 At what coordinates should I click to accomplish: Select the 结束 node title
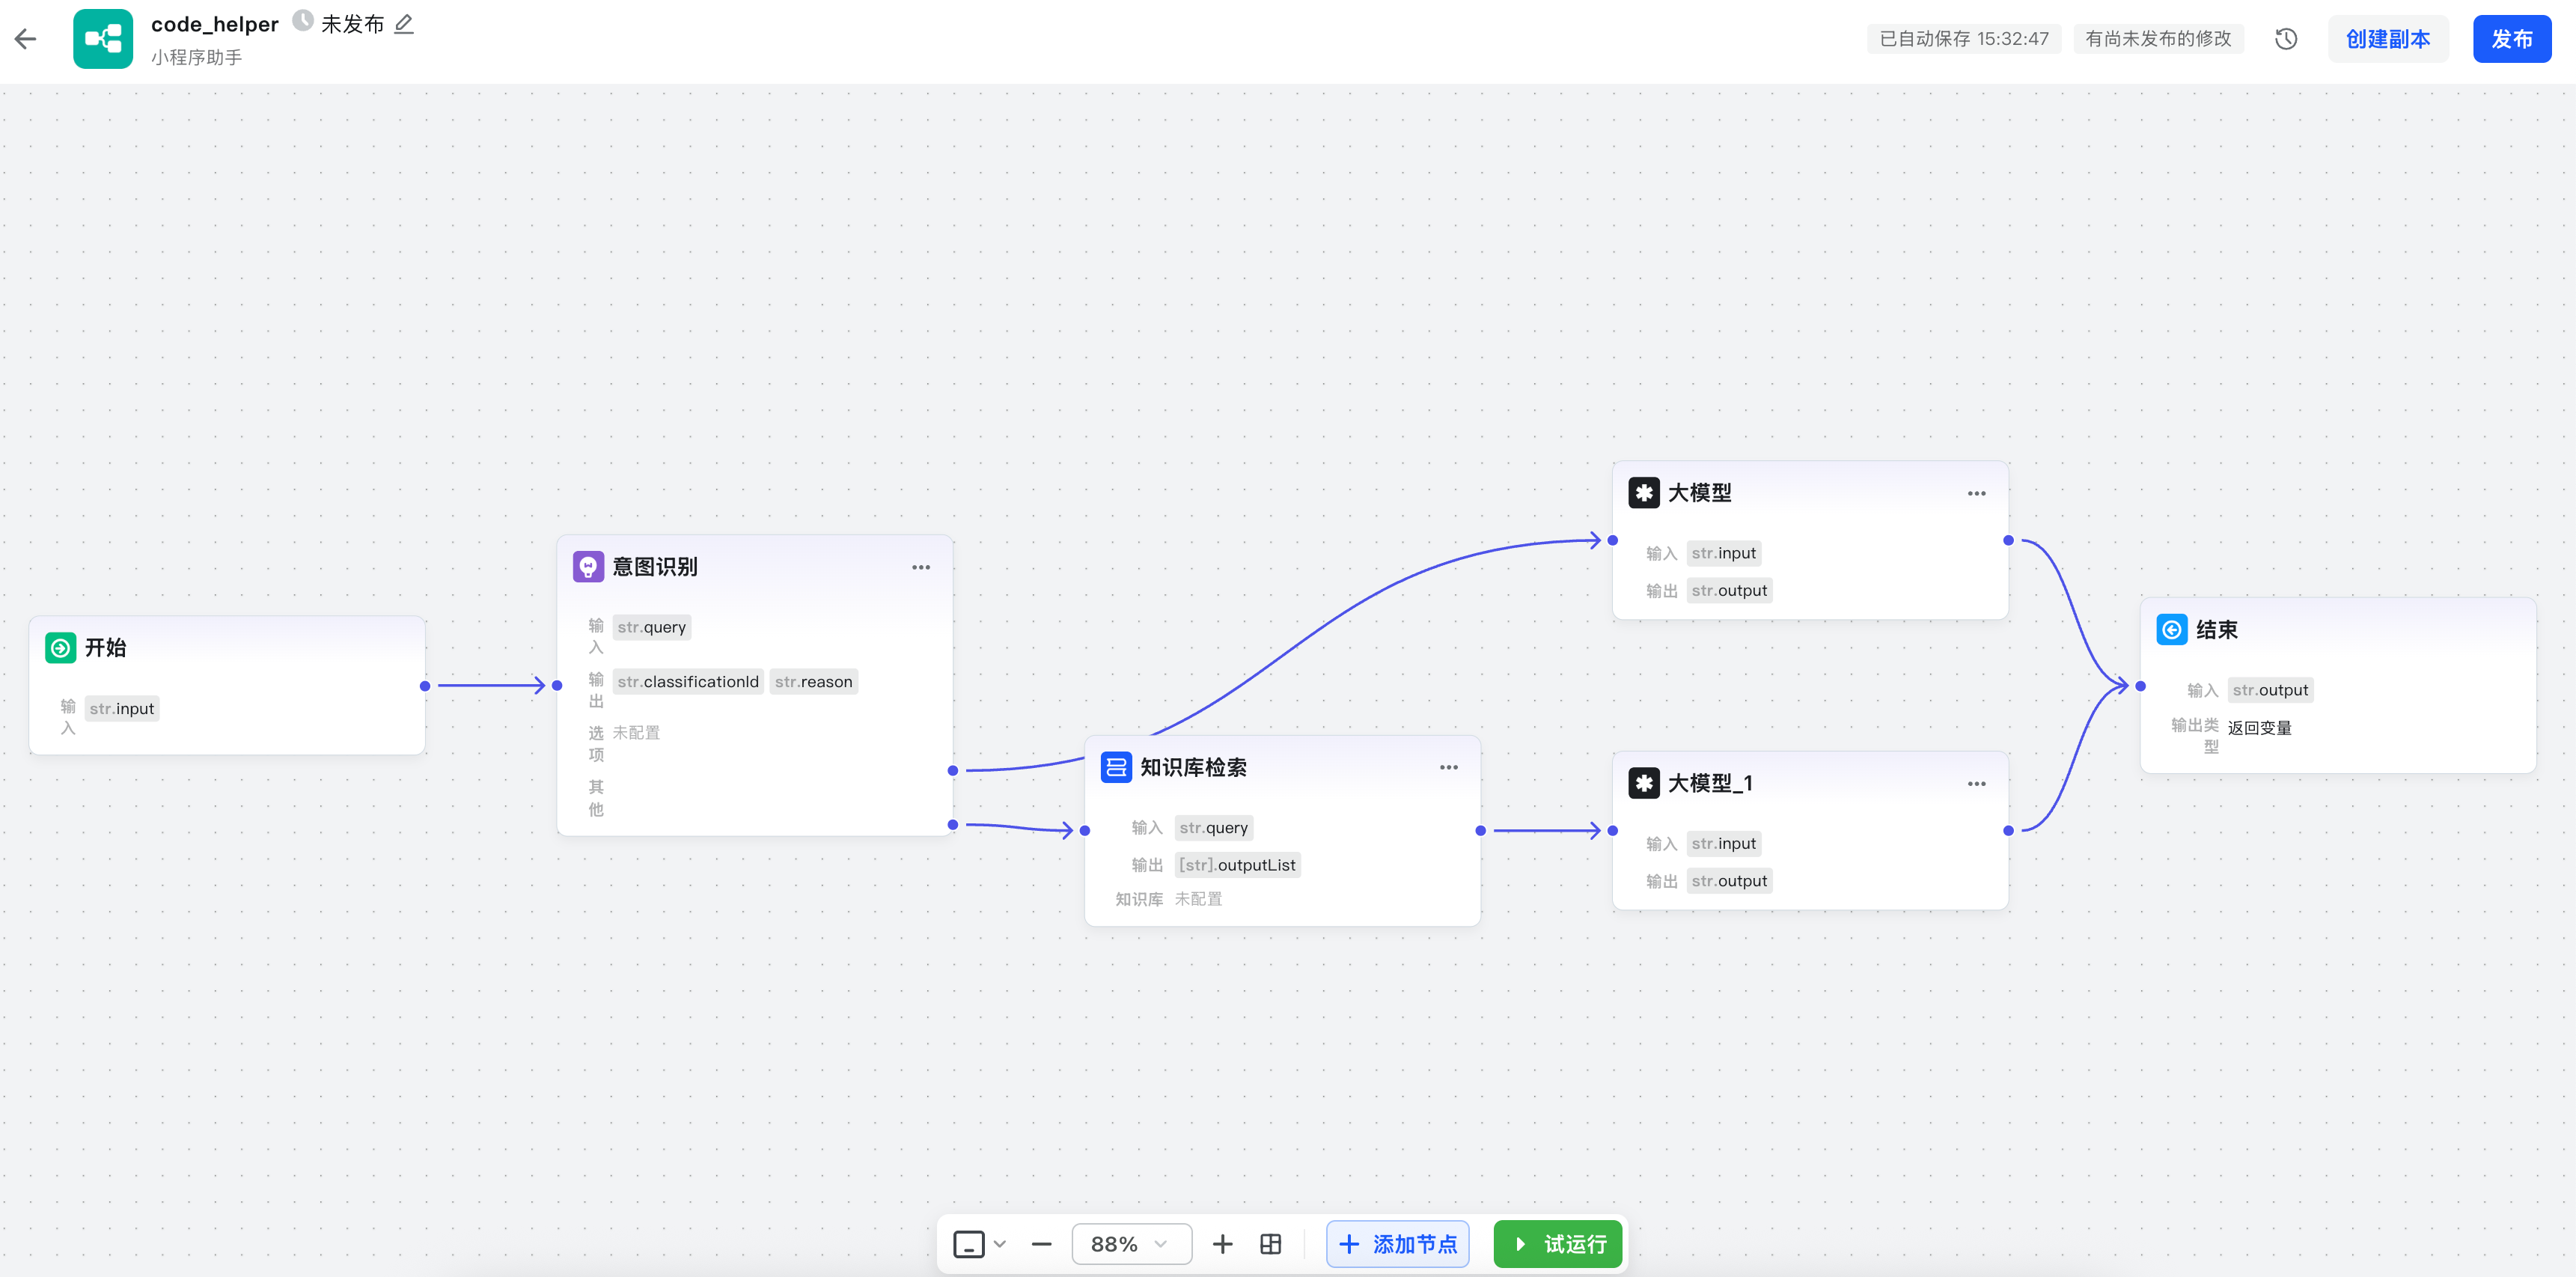[2217, 630]
